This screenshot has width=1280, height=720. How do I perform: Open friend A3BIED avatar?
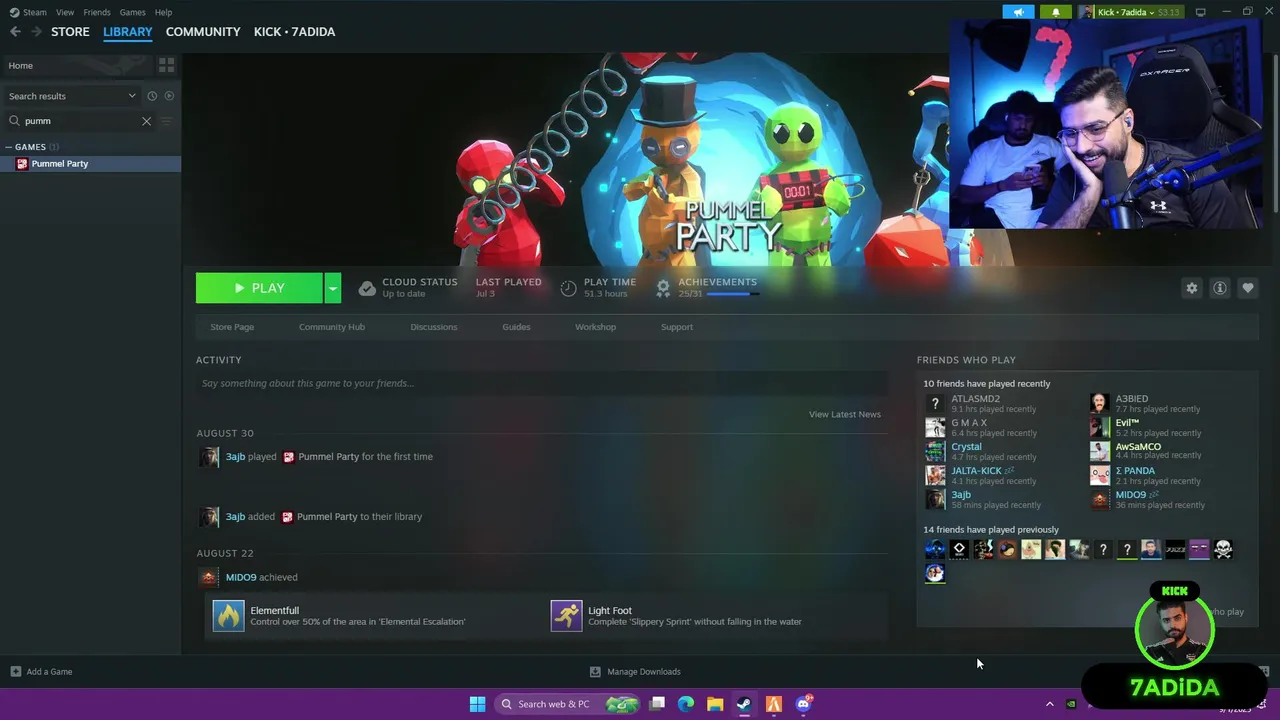click(1100, 403)
